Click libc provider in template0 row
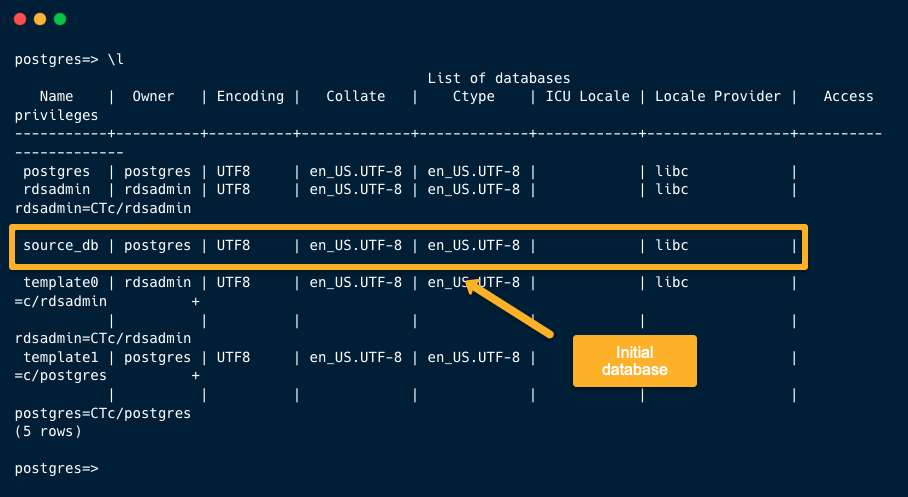Screen dimensions: 908x497 pos(672,283)
